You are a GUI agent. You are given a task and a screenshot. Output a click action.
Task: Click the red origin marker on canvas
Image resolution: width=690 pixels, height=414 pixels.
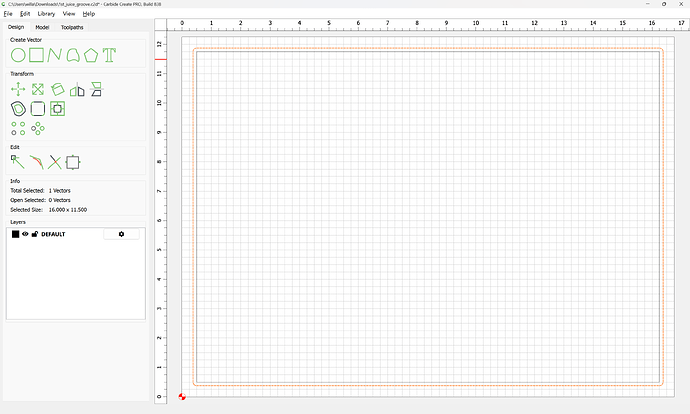pyautogui.click(x=181, y=397)
